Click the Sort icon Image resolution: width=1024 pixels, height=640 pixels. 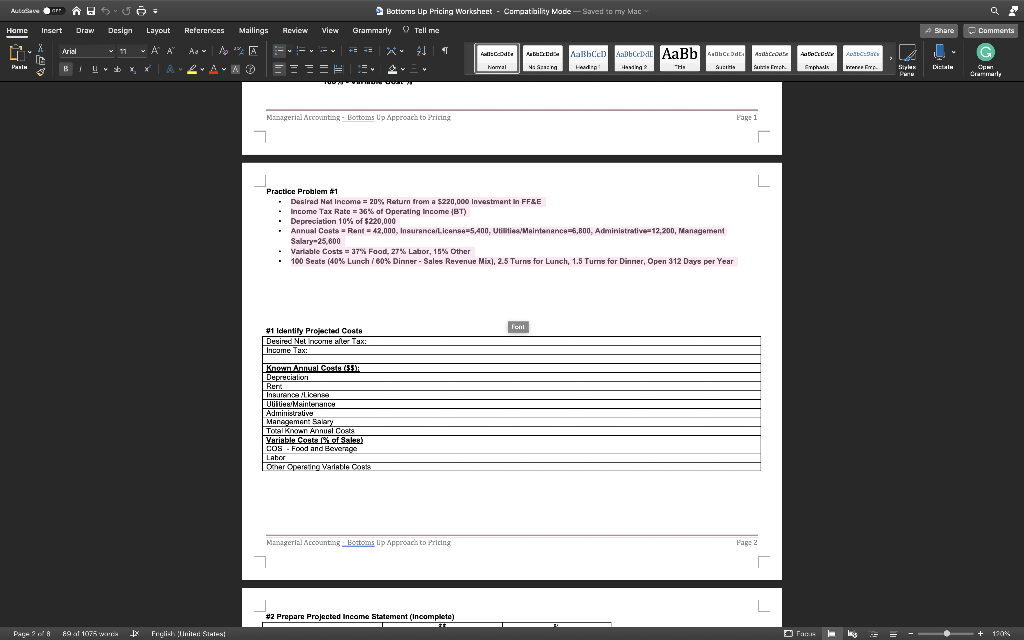[422, 51]
